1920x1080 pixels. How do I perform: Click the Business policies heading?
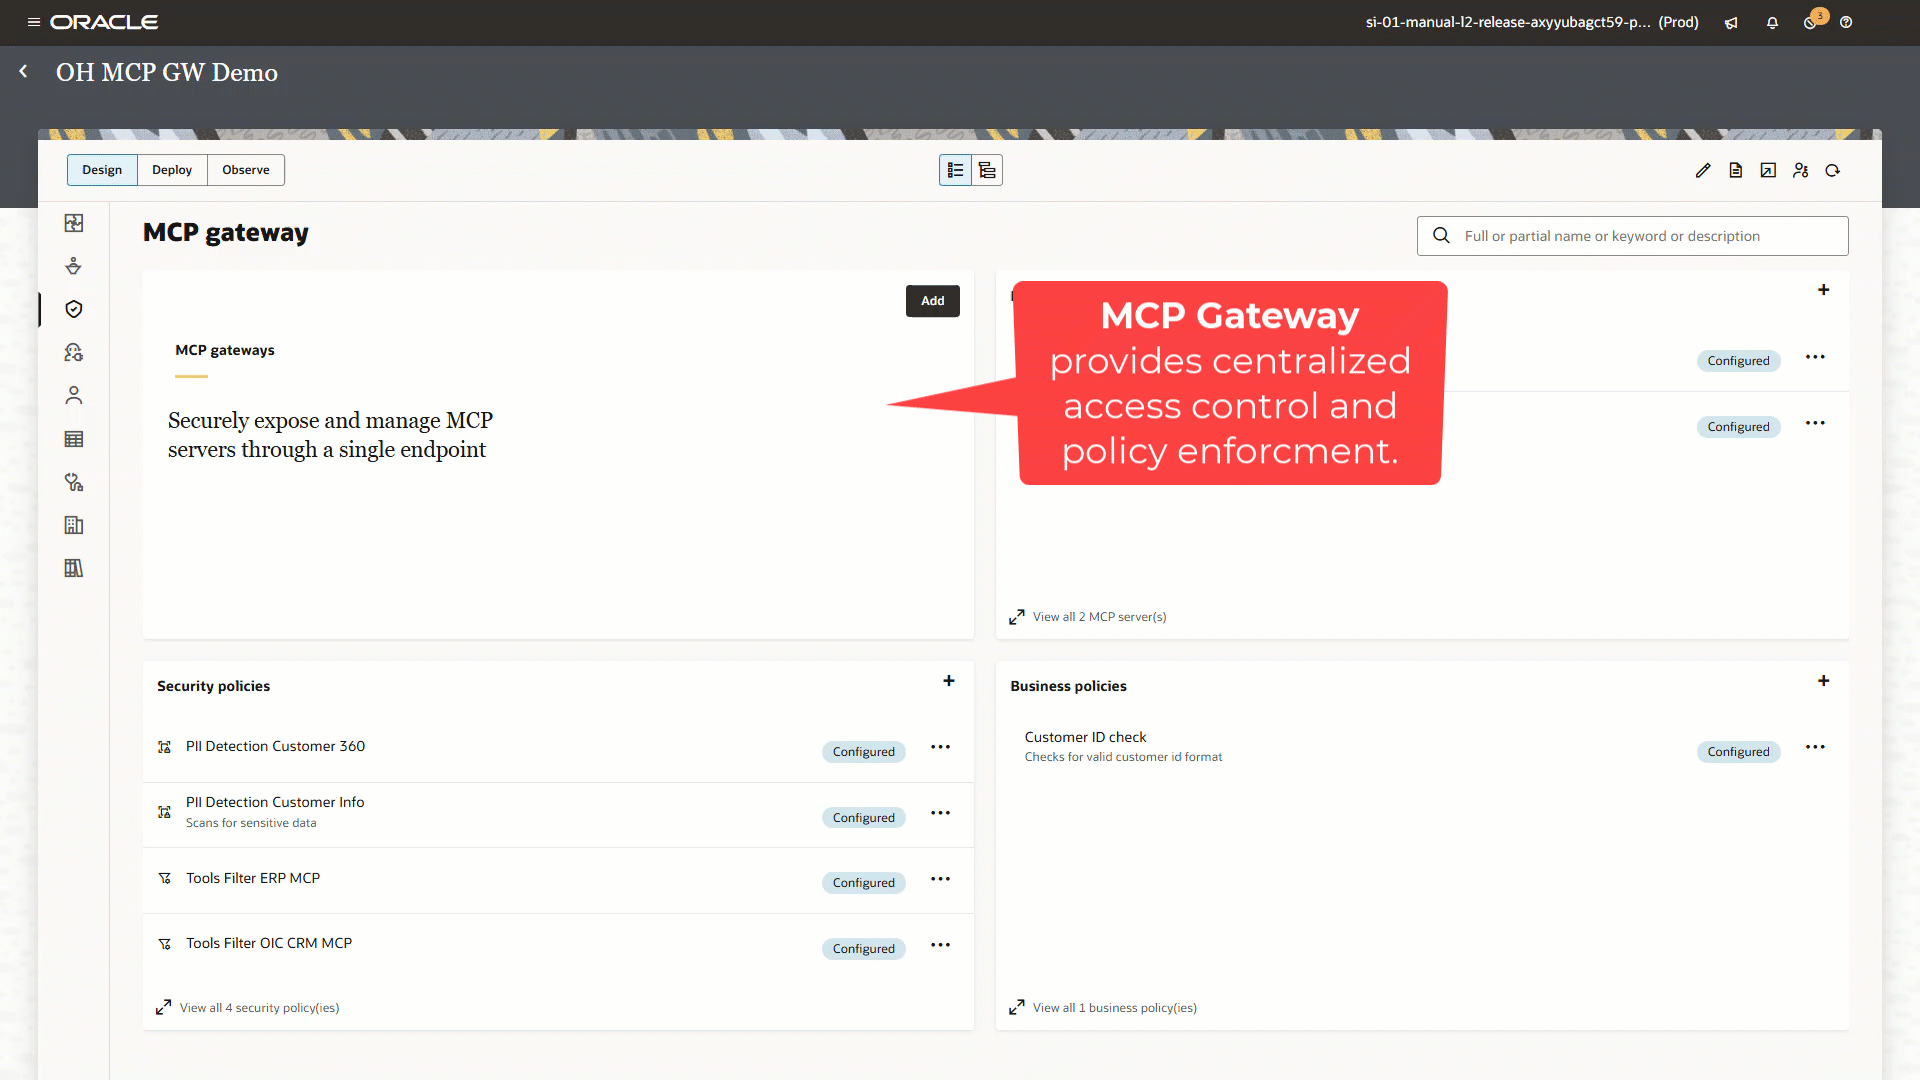coord(1068,686)
